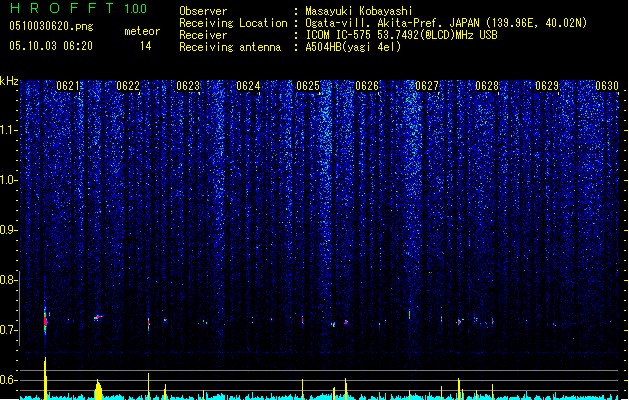Click the 0625 time marker
This screenshot has width=629, height=400.
308,86
